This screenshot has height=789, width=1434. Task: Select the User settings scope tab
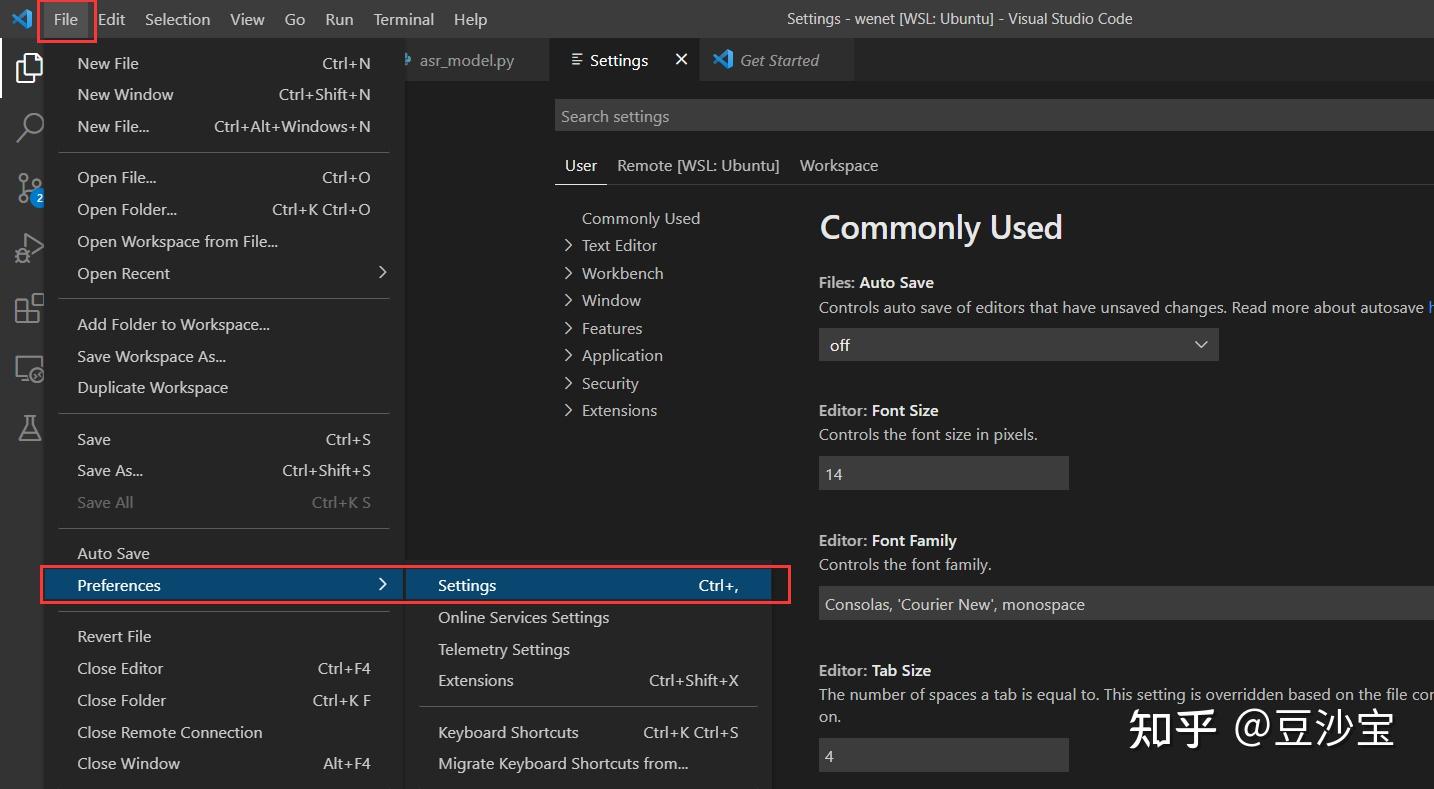(581, 165)
